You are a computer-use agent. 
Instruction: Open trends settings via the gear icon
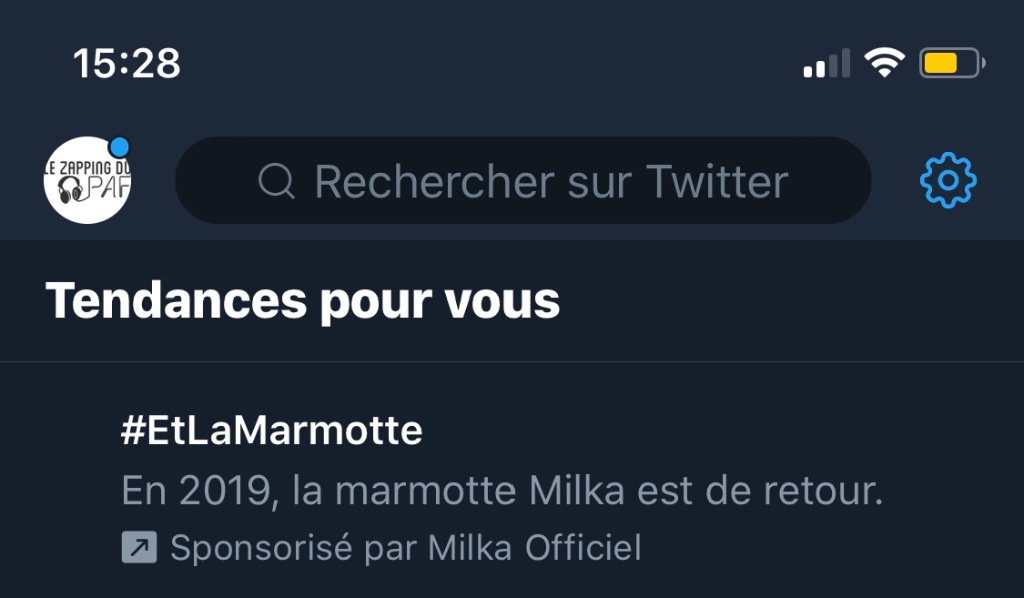(x=948, y=180)
